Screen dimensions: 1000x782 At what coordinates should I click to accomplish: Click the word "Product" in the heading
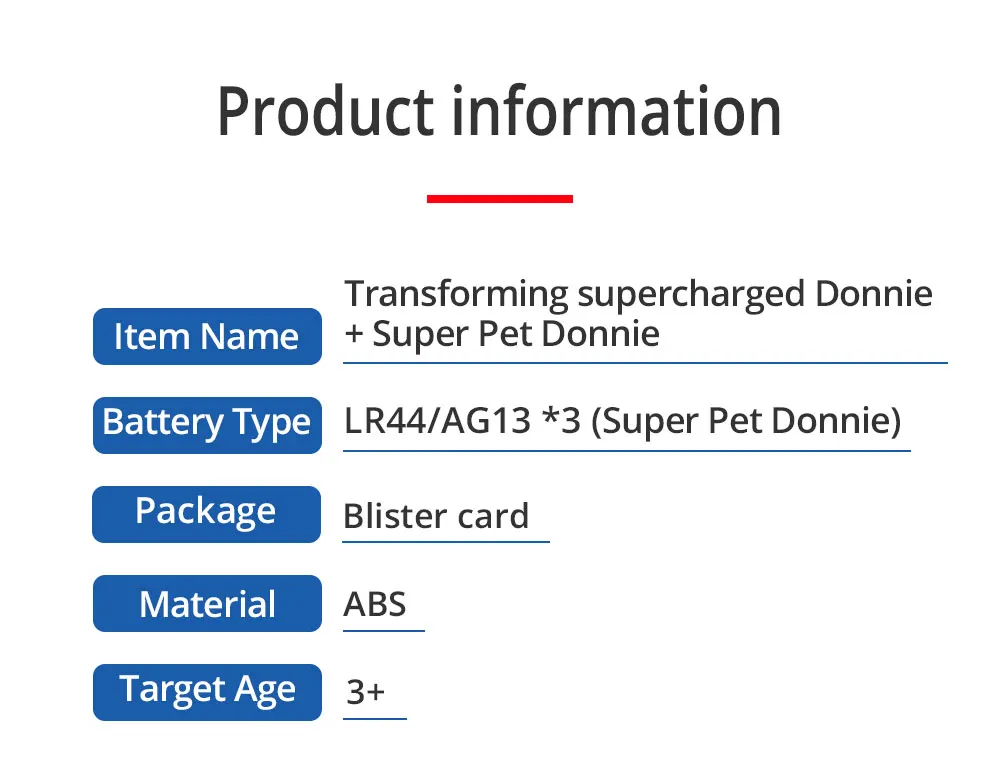pyautogui.click(x=326, y=112)
